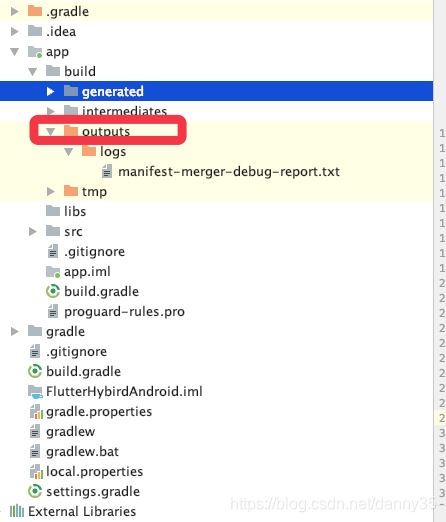Select the libs folder label
The height and width of the screenshot is (522, 446).
(x=75, y=211)
